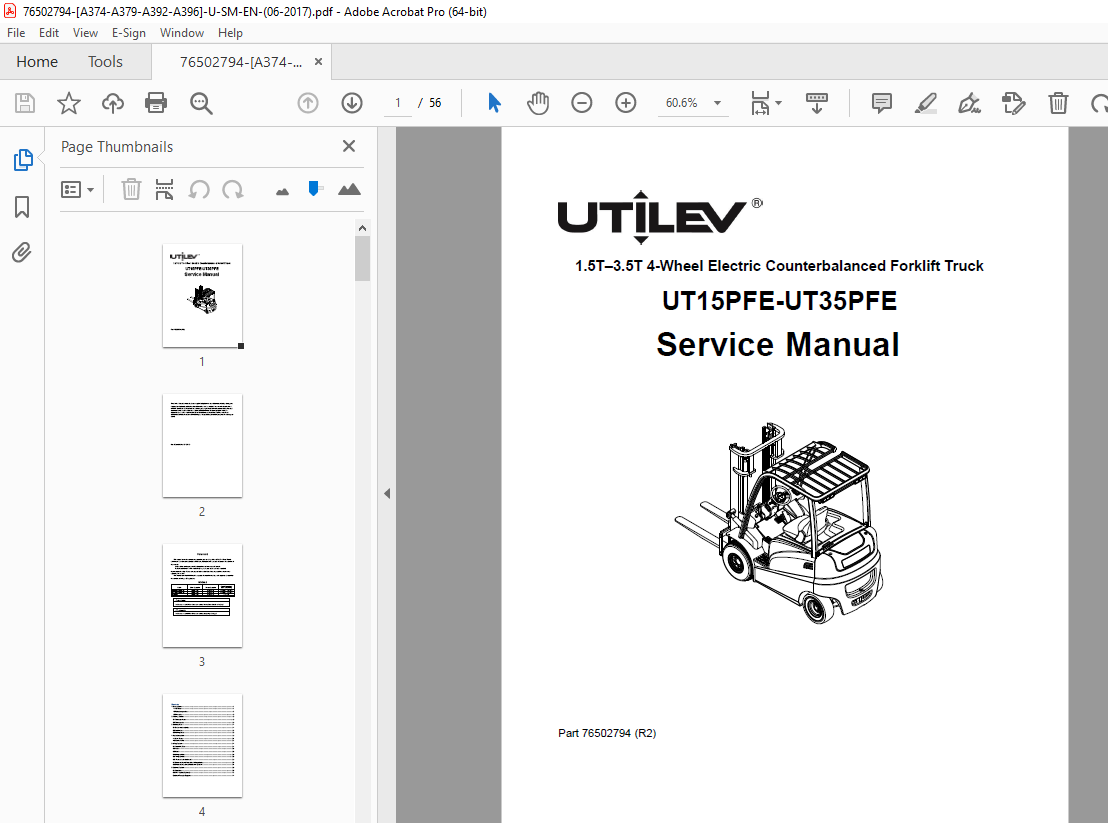Zoom in with the plus button
Screen dimensions: 1108x823
(625, 103)
